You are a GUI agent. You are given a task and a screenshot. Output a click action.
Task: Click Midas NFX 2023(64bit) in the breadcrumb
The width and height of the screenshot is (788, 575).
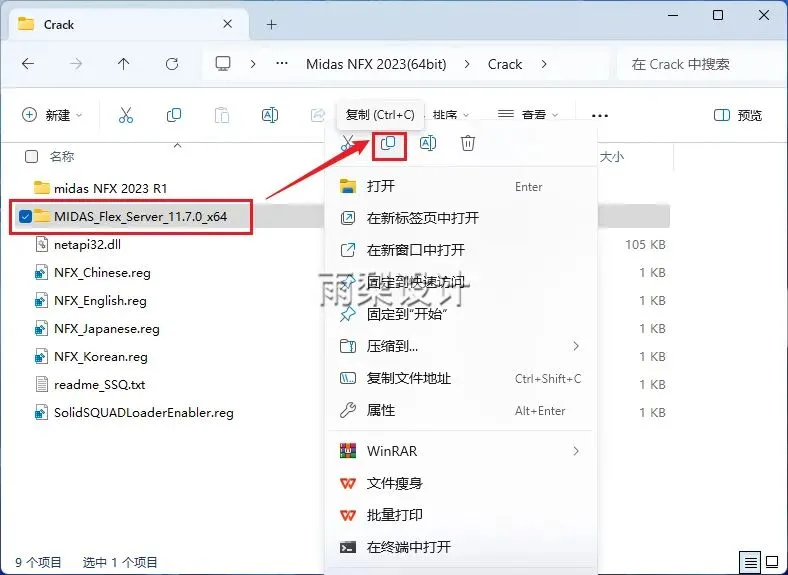click(376, 64)
